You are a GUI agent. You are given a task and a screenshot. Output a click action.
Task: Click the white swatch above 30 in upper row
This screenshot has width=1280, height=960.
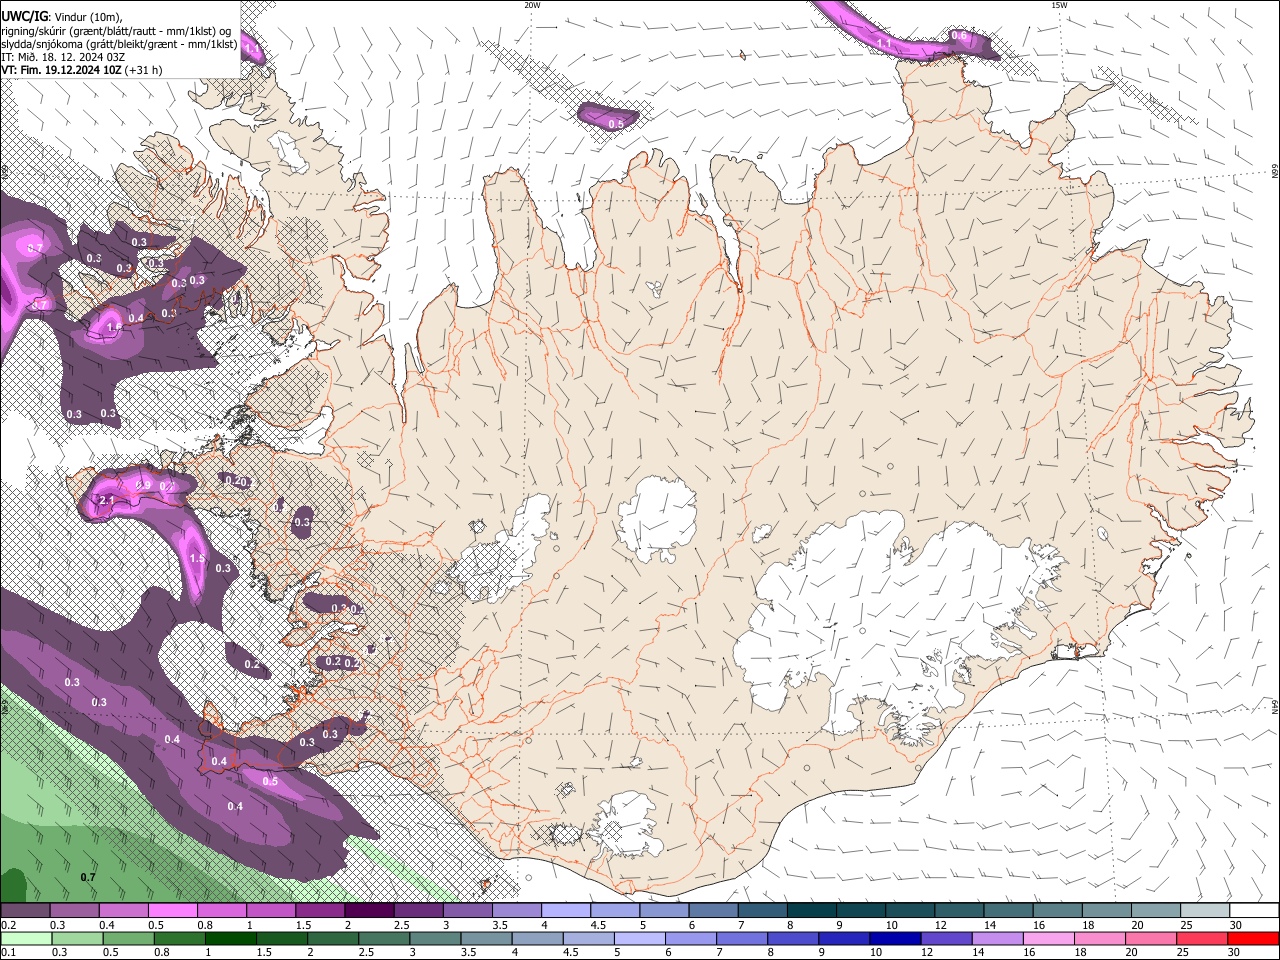[1253, 911]
